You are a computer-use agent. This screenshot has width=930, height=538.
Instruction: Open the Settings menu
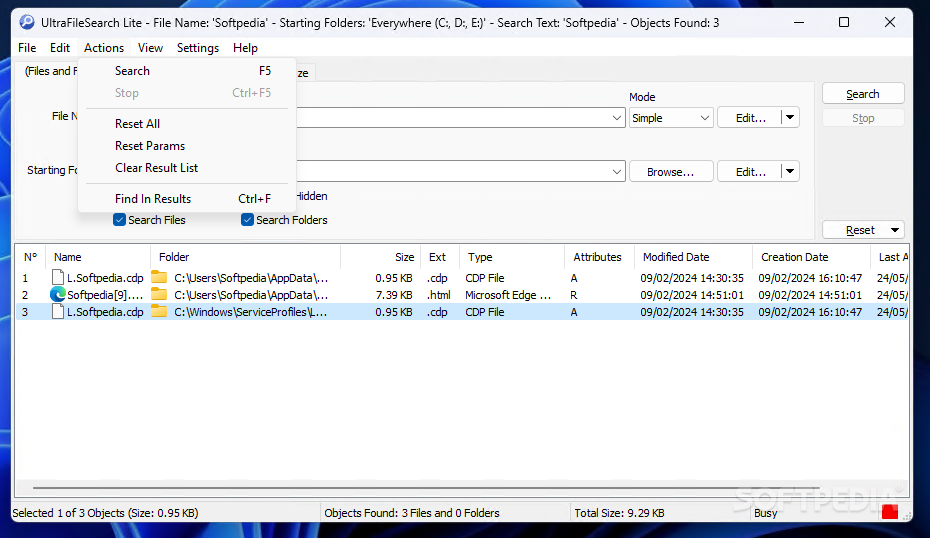click(x=198, y=48)
